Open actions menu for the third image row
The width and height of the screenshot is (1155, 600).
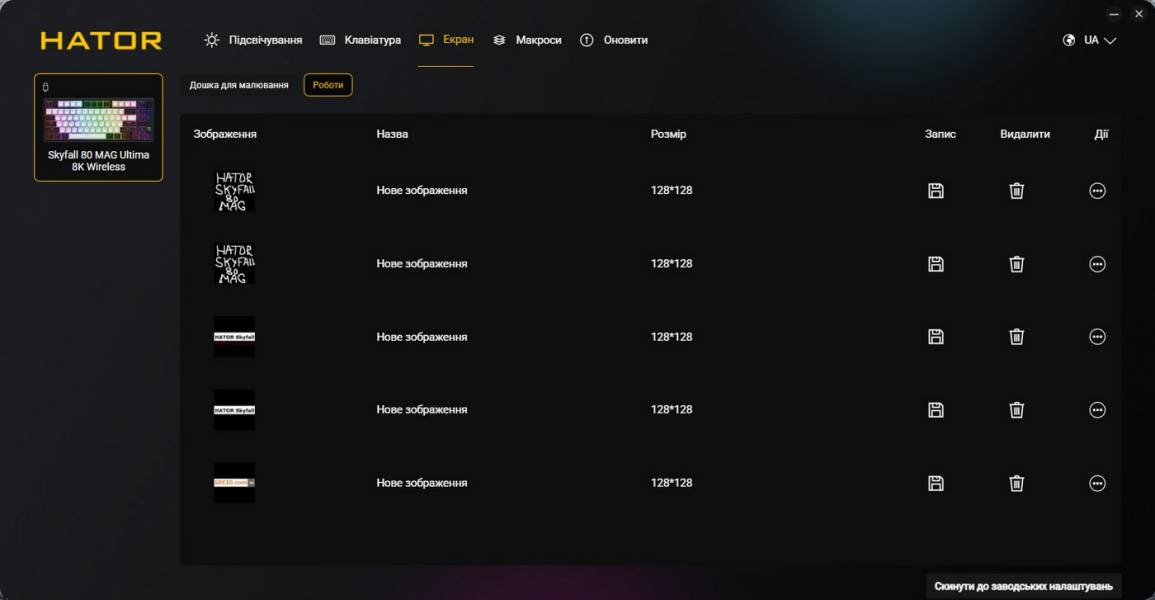point(1097,337)
